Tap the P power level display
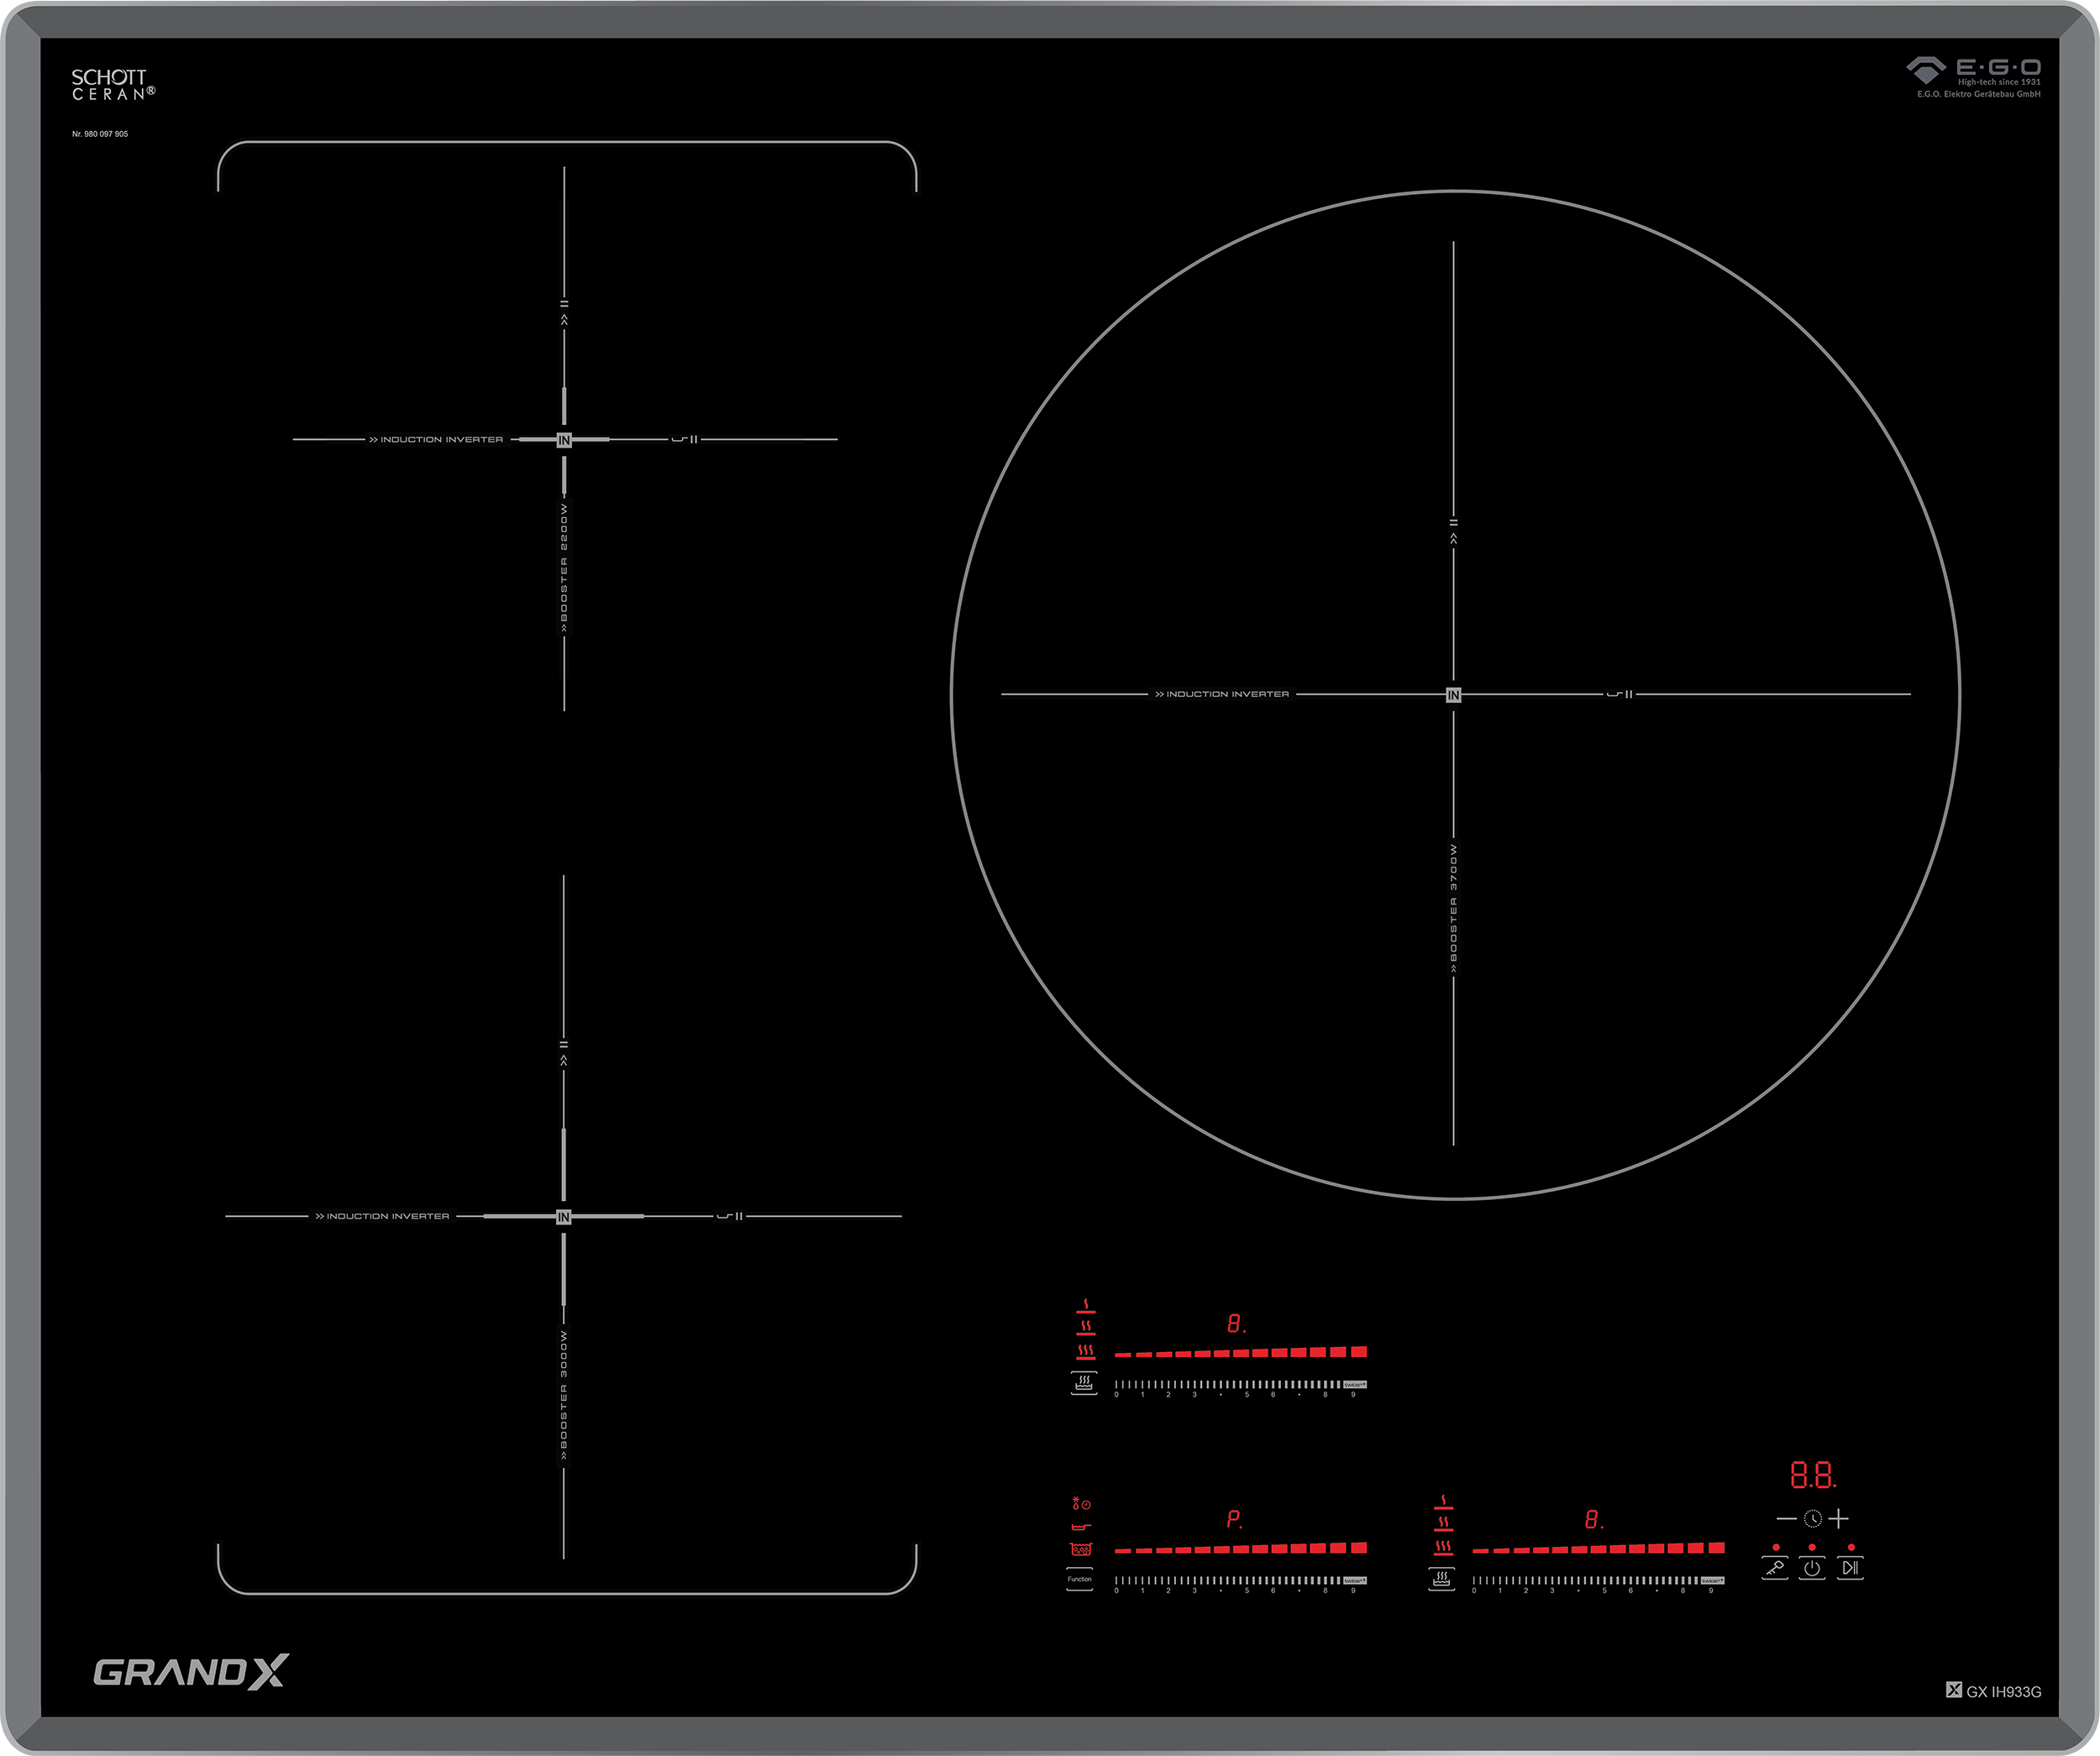This screenshot has height=1756, width=2100. pyautogui.click(x=1234, y=1520)
